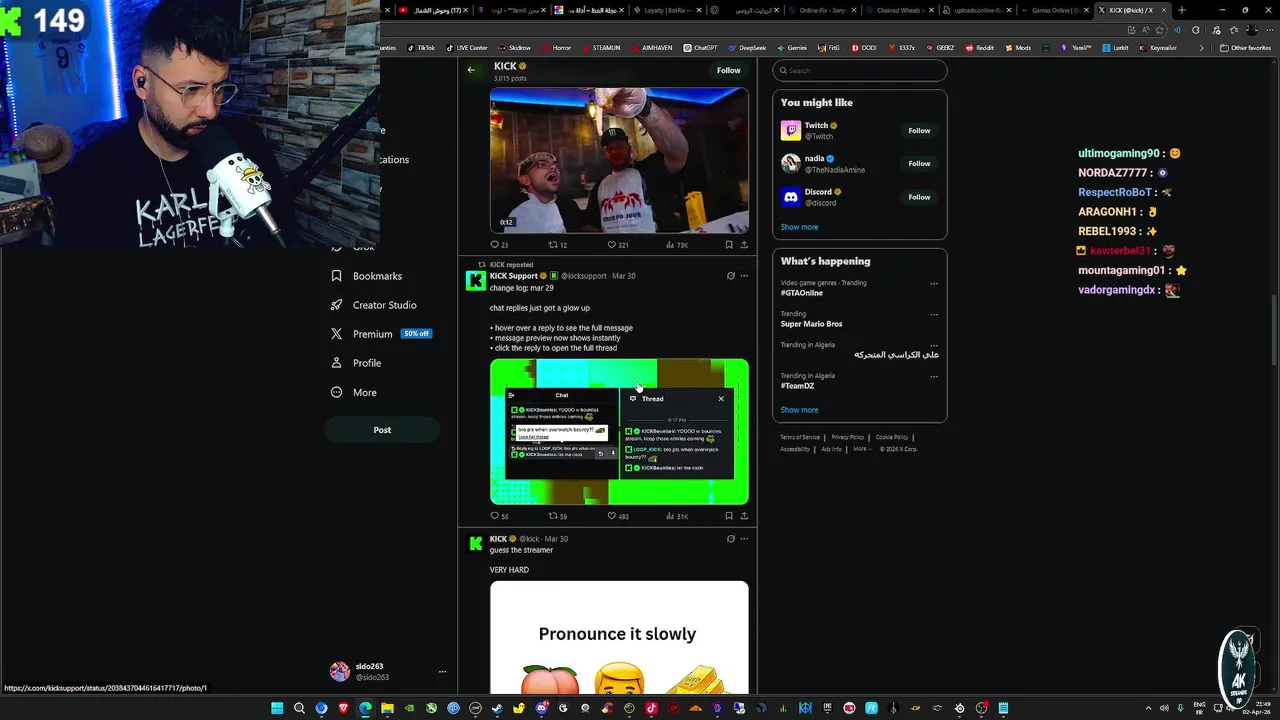Share the video post

743,245
